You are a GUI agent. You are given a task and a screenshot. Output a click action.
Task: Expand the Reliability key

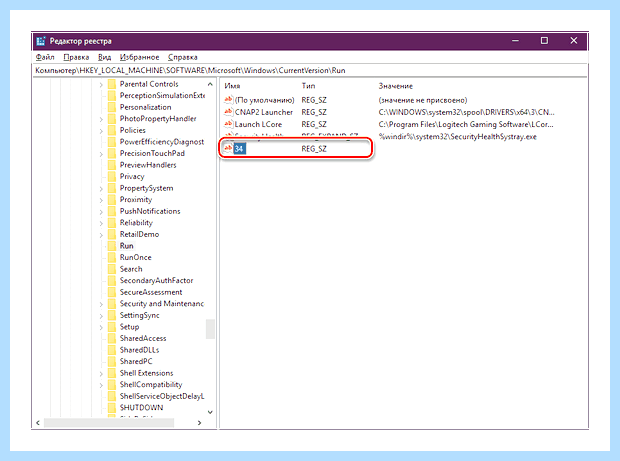pos(101,223)
